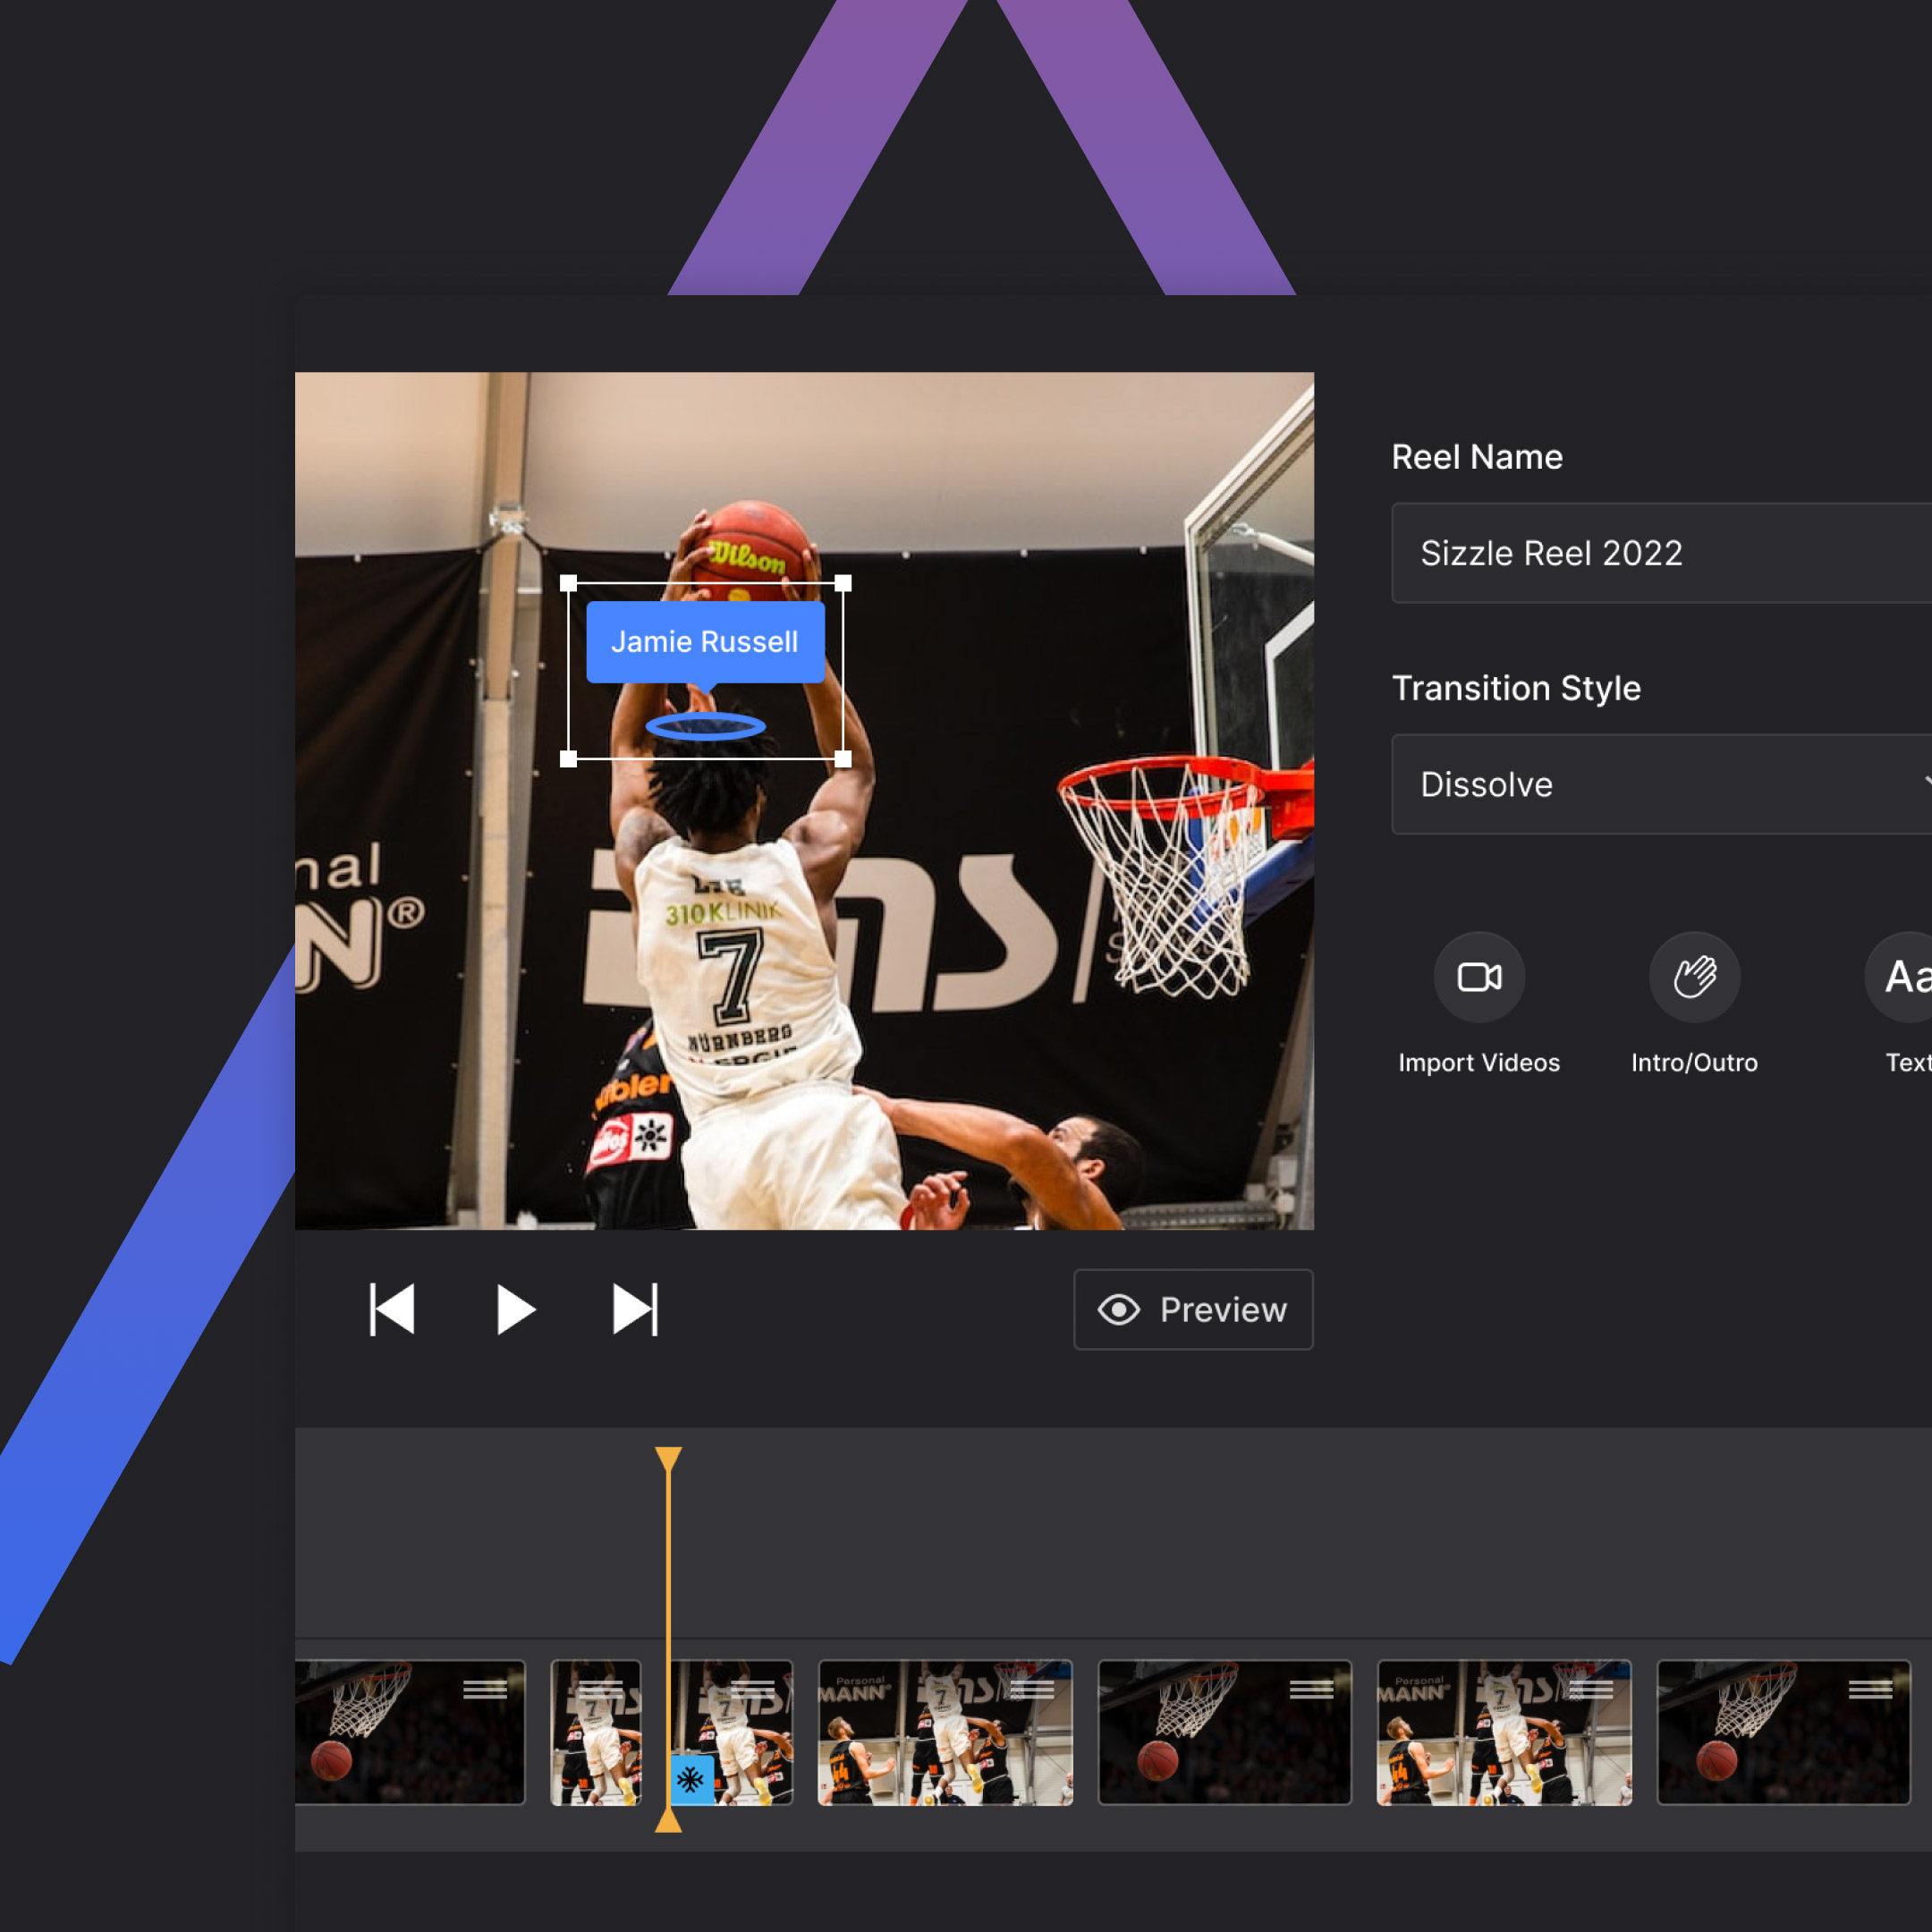The height and width of the screenshot is (1932, 1932).
Task: Click the blue ellipse highlight under the name tag
Action: coord(707,725)
